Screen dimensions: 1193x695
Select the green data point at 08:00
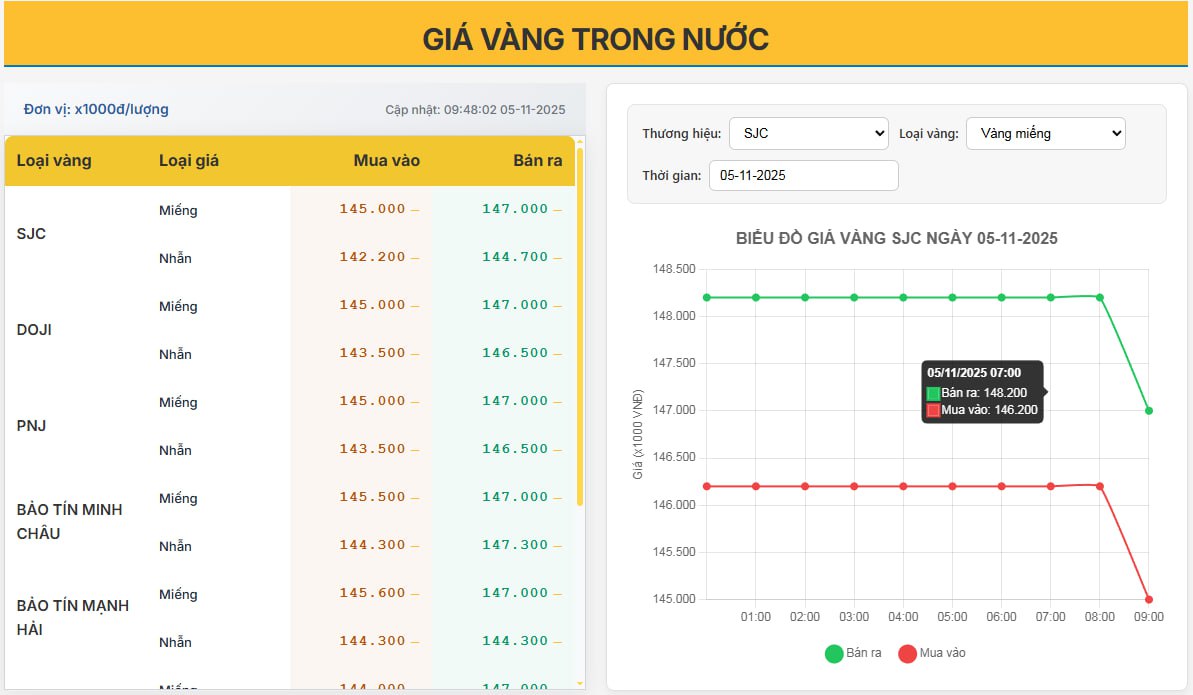pyautogui.click(x=1099, y=297)
